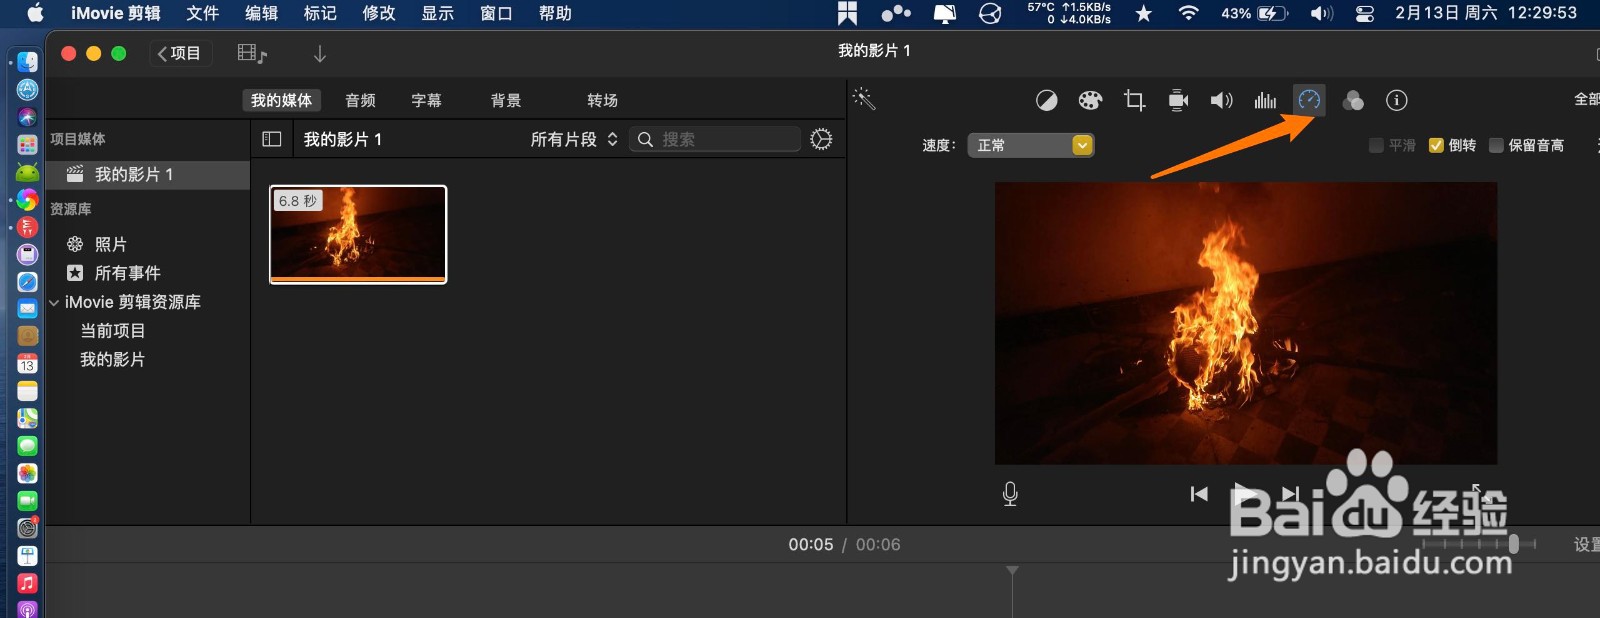Click the search field in browser
This screenshot has width=1600, height=618.
tap(715, 139)
